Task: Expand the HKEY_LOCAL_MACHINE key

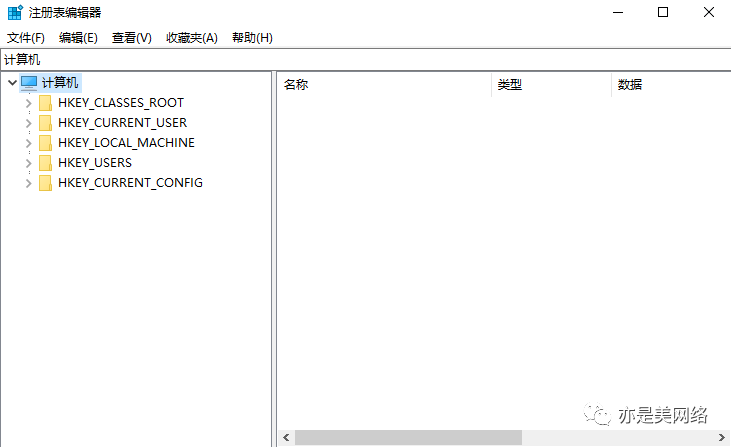Action: click(28, 143)
